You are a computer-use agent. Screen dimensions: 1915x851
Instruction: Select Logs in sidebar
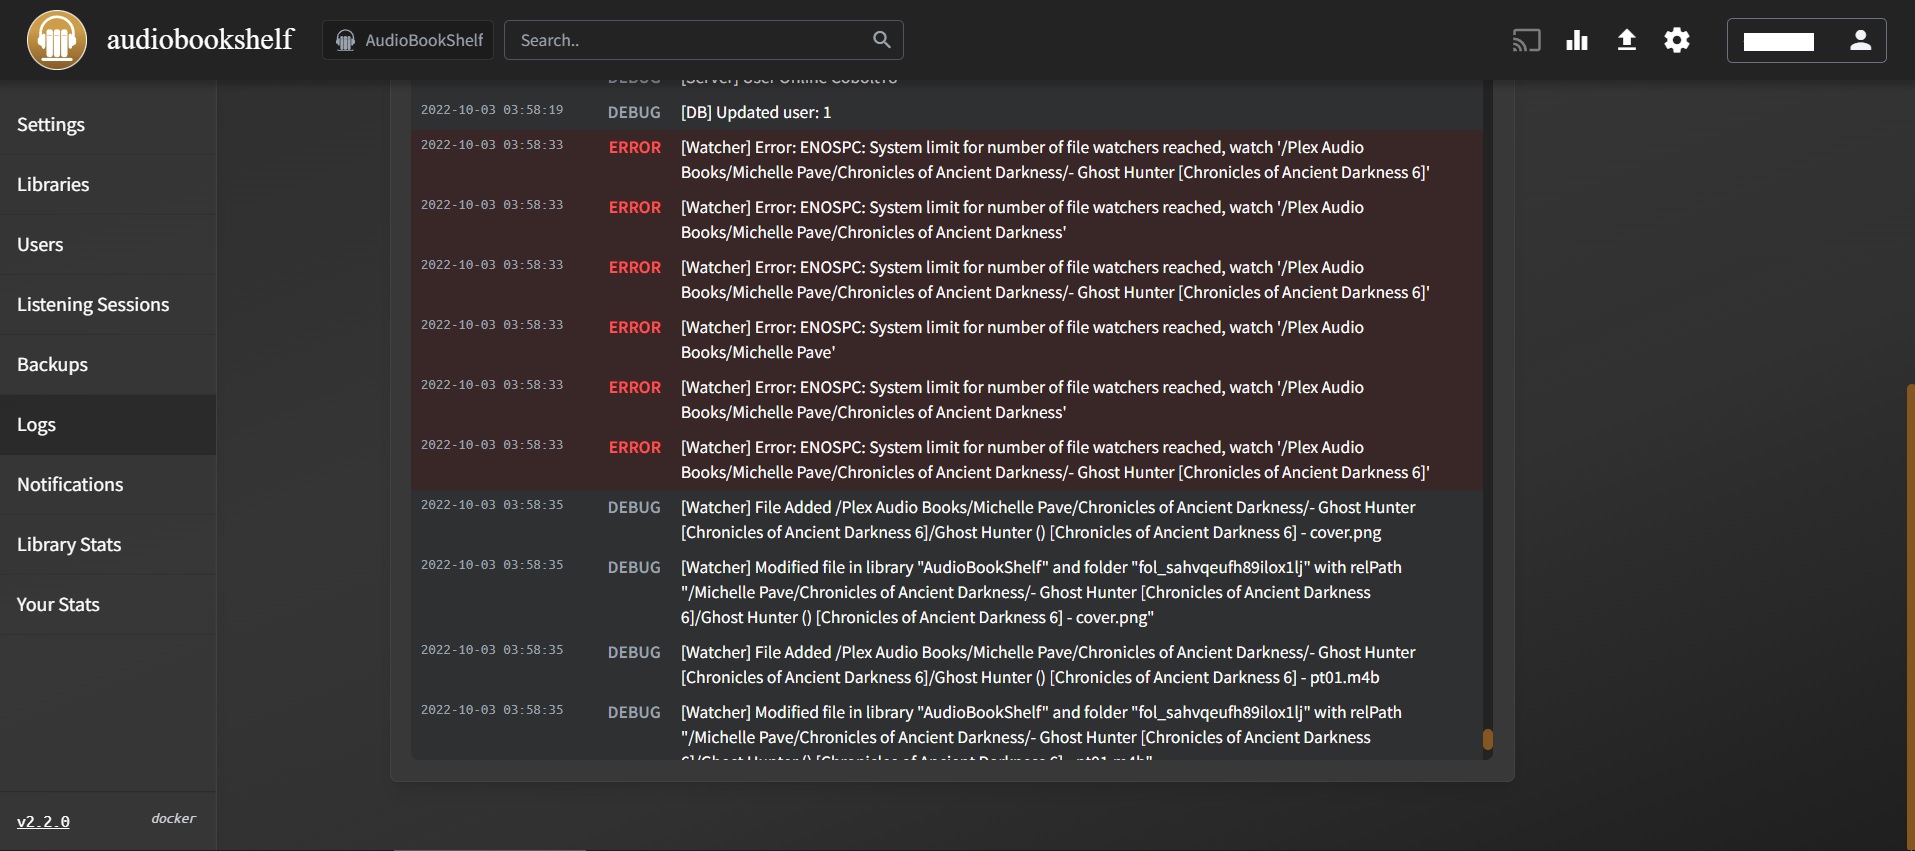pyautogui.click(x=108, y=425)
